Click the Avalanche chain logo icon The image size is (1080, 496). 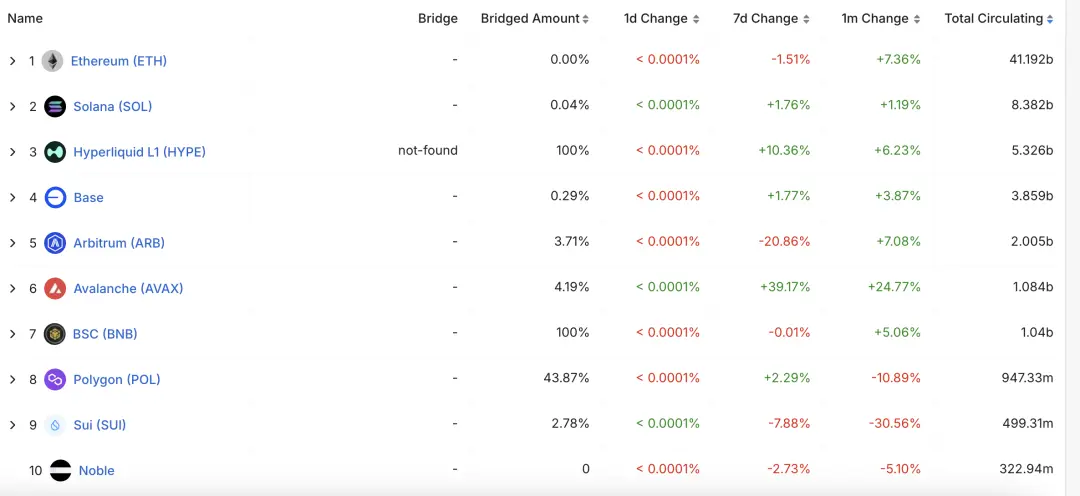[55, 289]
